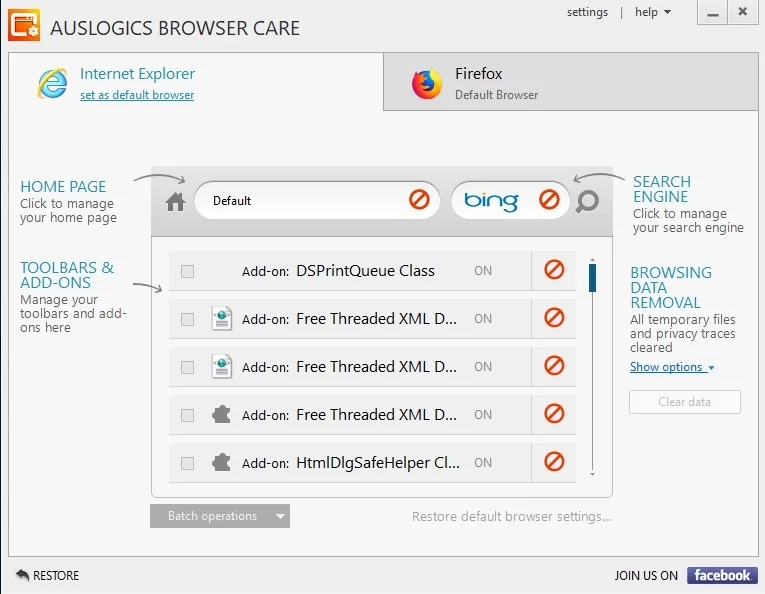Select the first Free Threaded XML add-on checkbox
The image size is (765, 594).
(x=187, y=319)
